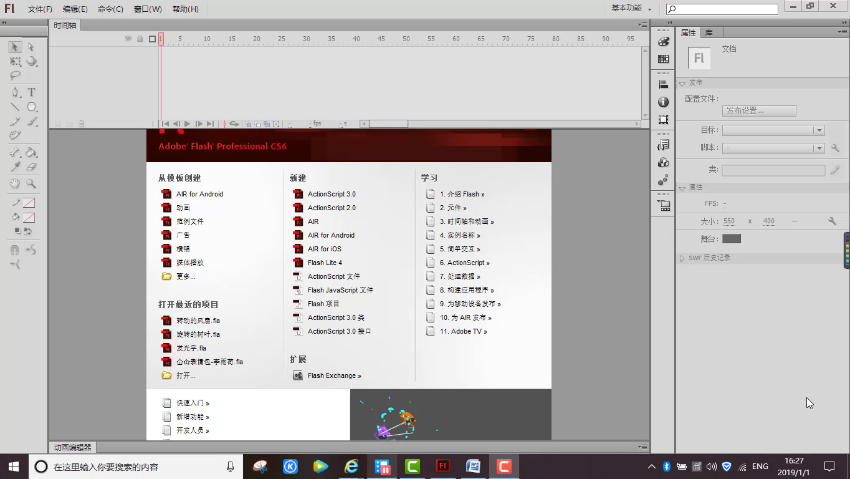Viewport: 850px width, 479px height.
Task: Select the Pen tool
Action: 15,92
